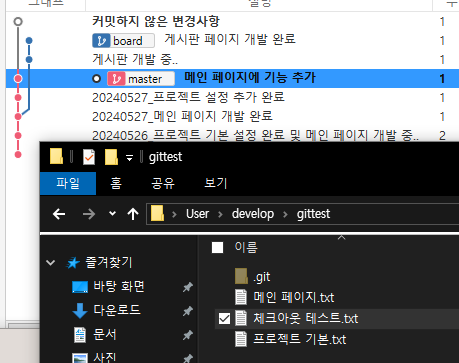459x363 pixels.
Task: Select the master branch label
Action: pos(141,79)
